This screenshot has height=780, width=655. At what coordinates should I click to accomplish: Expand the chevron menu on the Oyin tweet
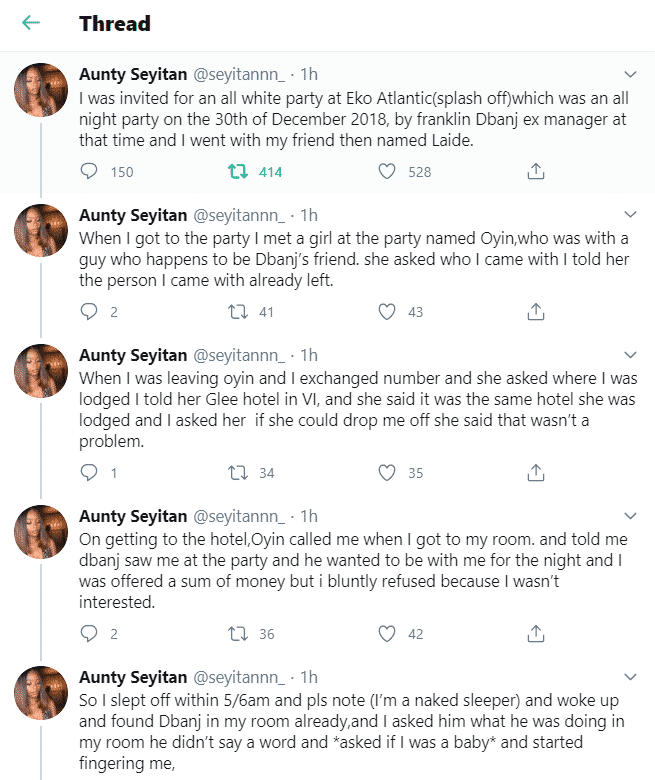[630, 215]
